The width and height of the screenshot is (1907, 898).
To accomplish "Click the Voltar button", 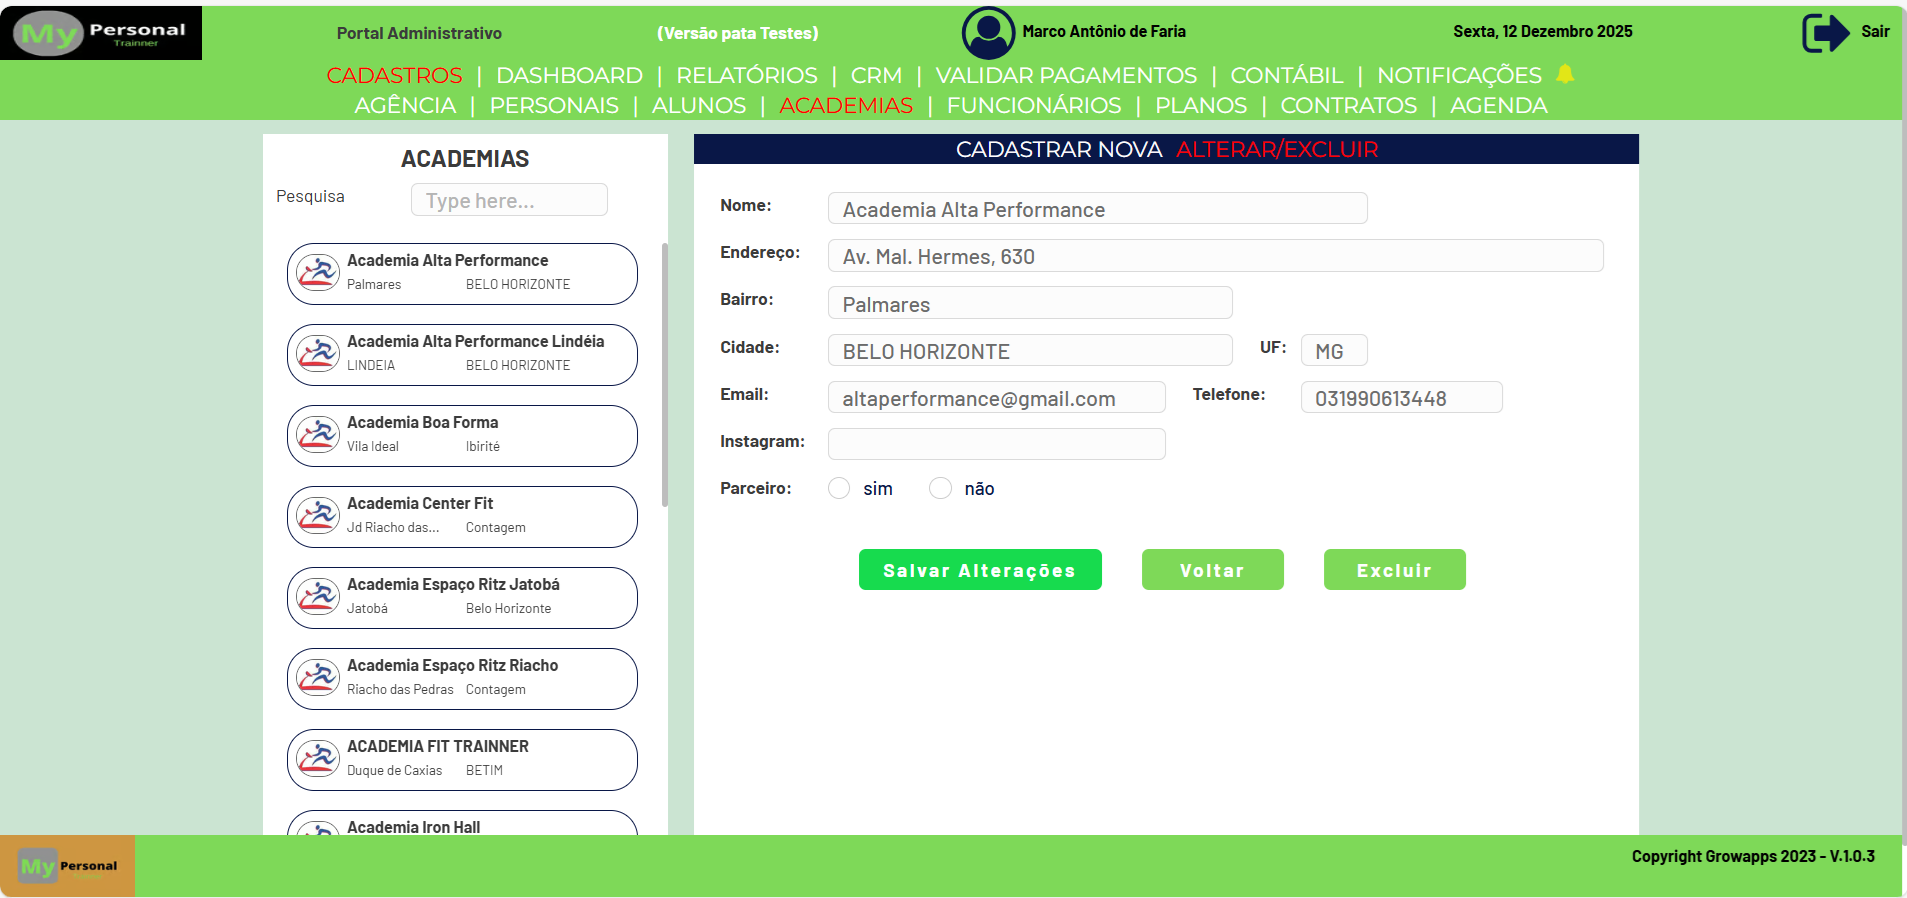I will pos(1212,570).
